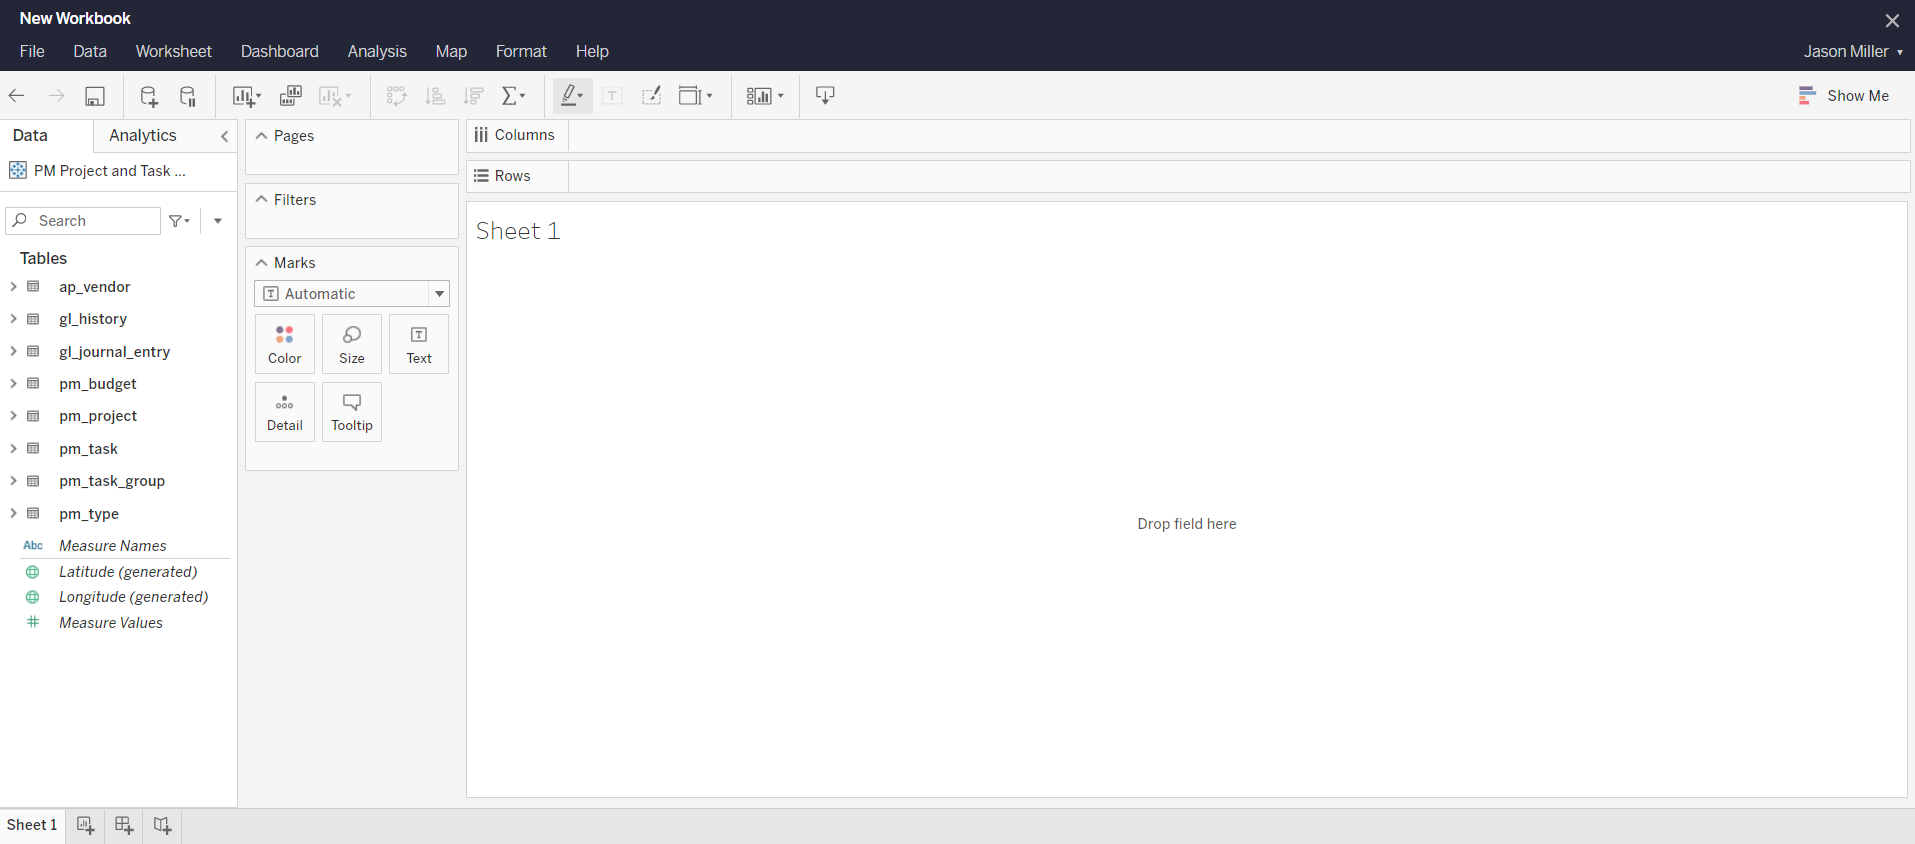The height and width of the screenshot is (844, 1915).
Task: Click the Save disk icon
Action: tap(95, 96)
